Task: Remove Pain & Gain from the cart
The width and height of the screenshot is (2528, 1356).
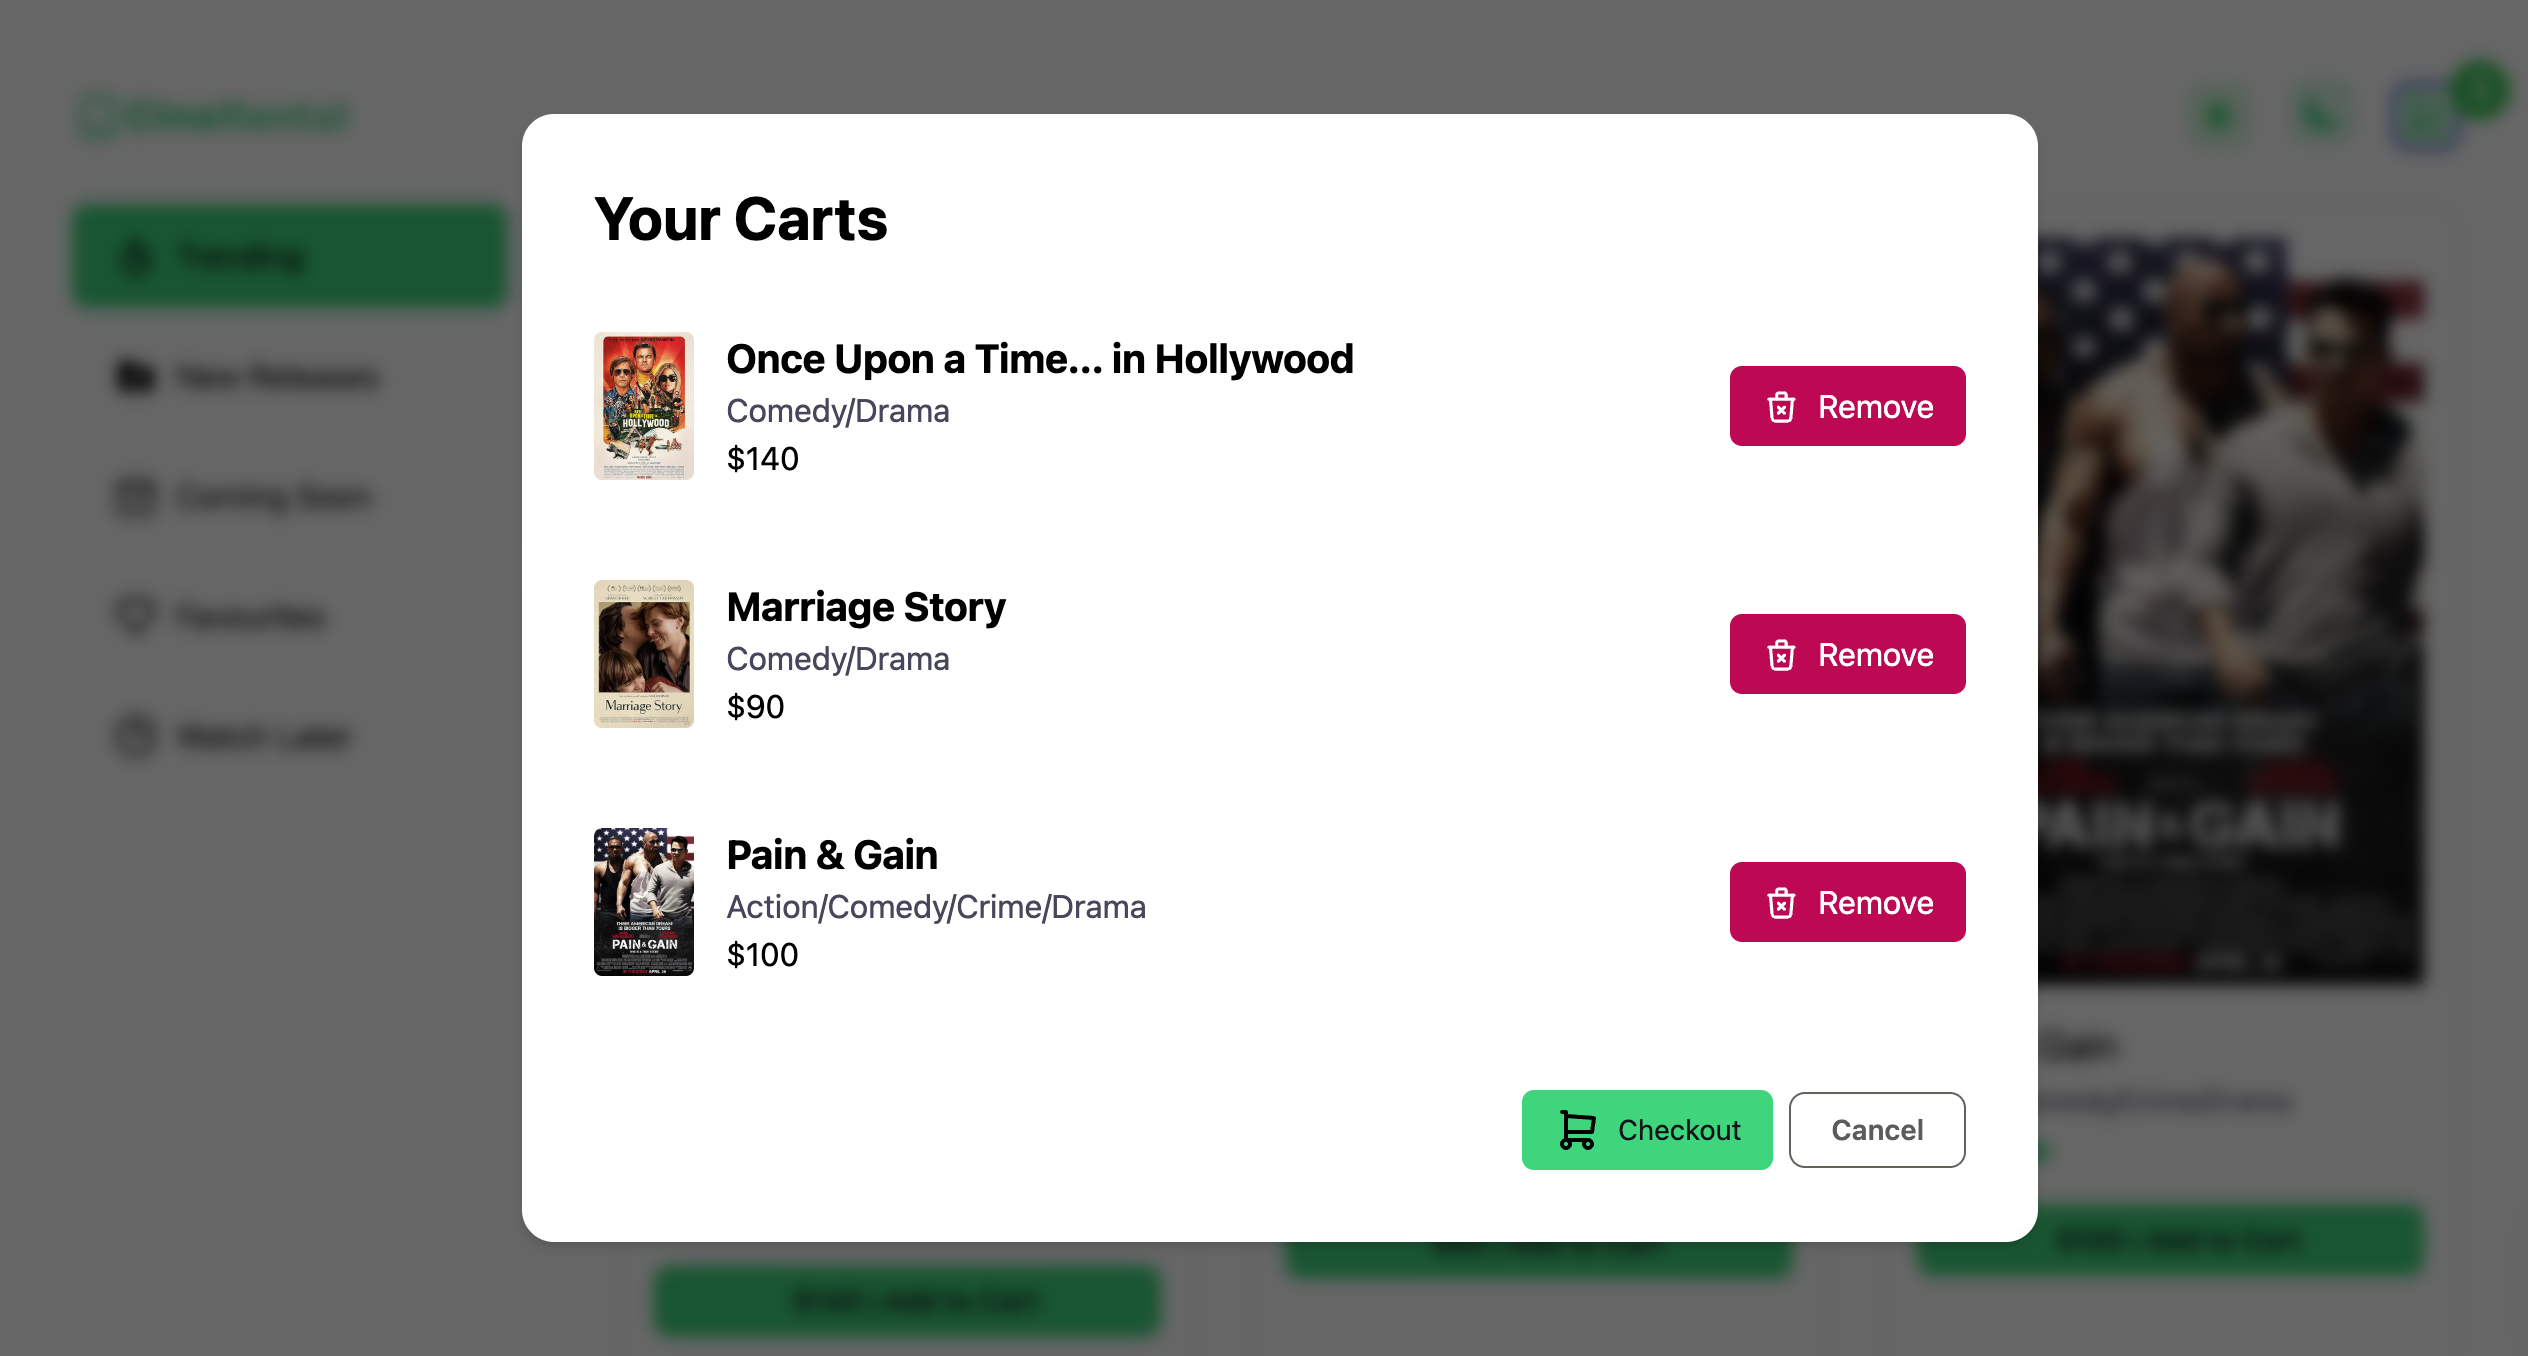Action: coord(1847,902)
